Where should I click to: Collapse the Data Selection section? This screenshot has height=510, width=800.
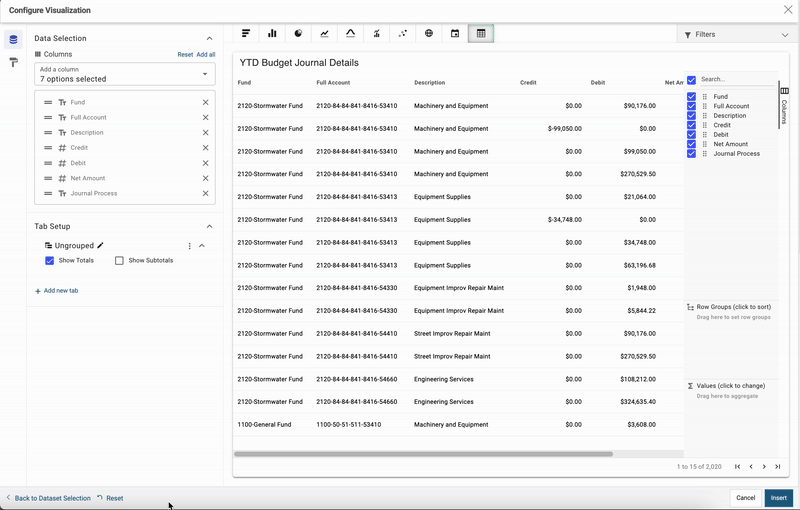coord(209,38)
